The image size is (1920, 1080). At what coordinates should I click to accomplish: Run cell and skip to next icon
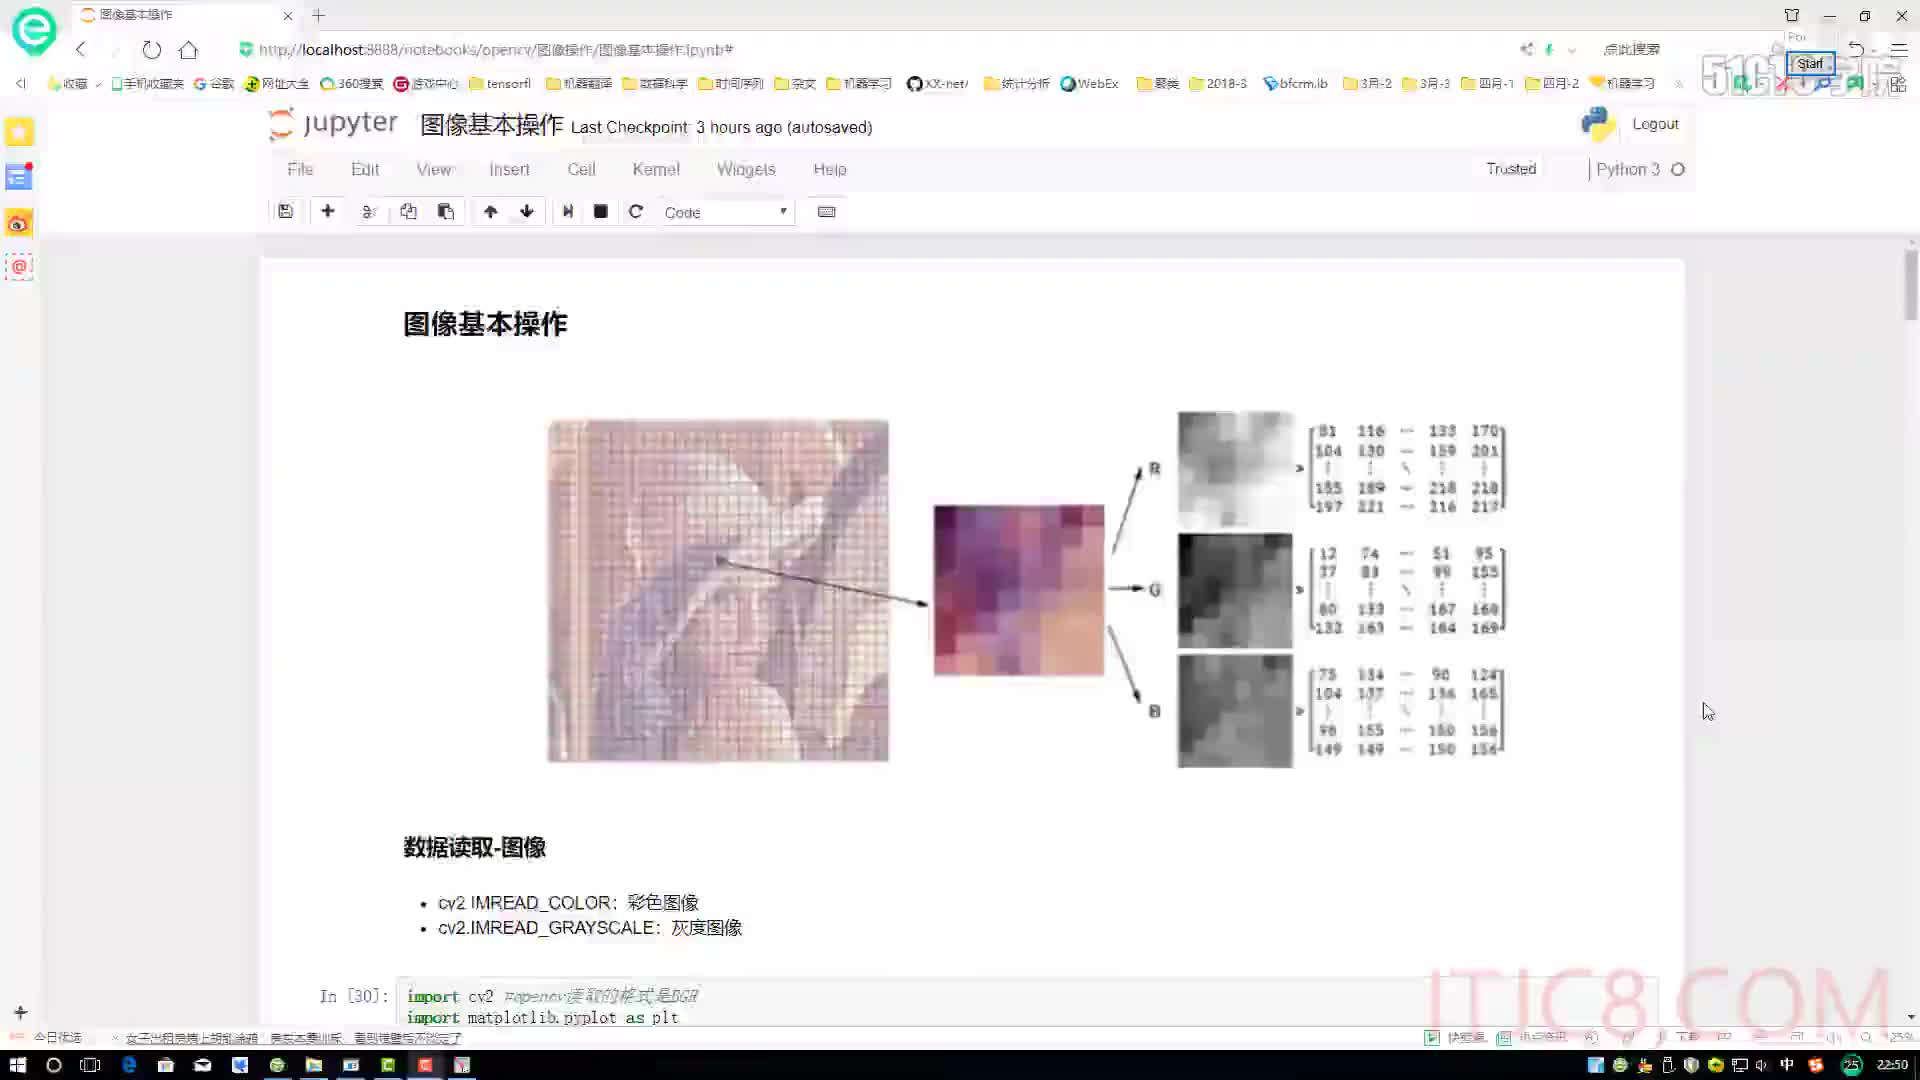[568, 212]
